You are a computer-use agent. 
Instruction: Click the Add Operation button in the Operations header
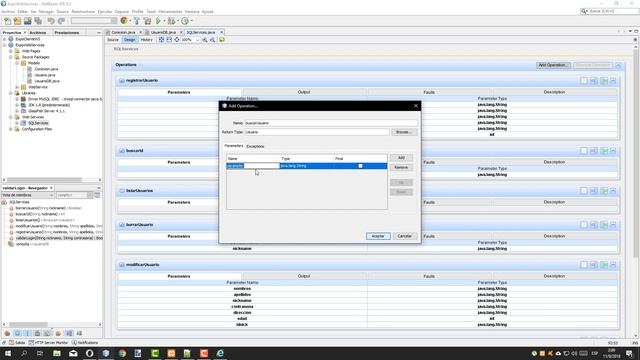point(553,65)
